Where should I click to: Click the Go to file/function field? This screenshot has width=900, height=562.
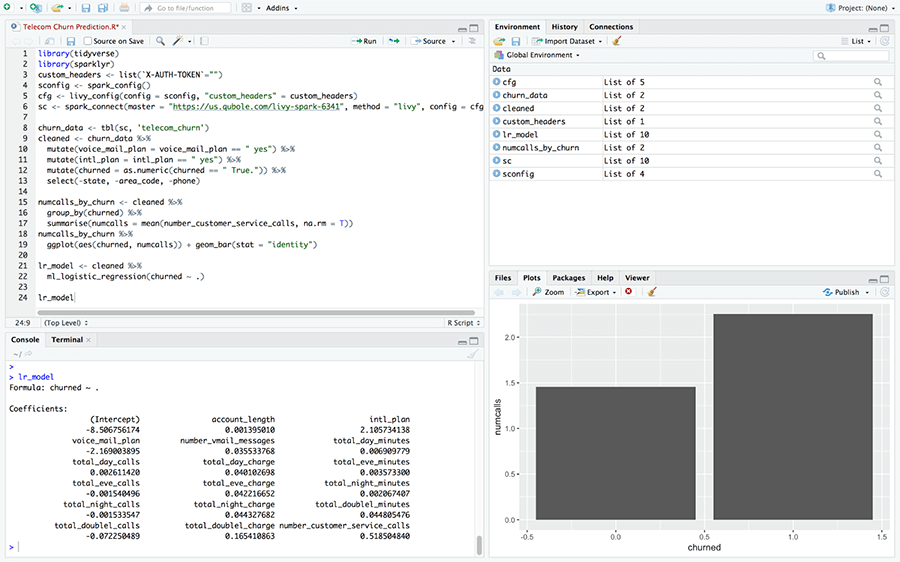[x=185, y=8]
